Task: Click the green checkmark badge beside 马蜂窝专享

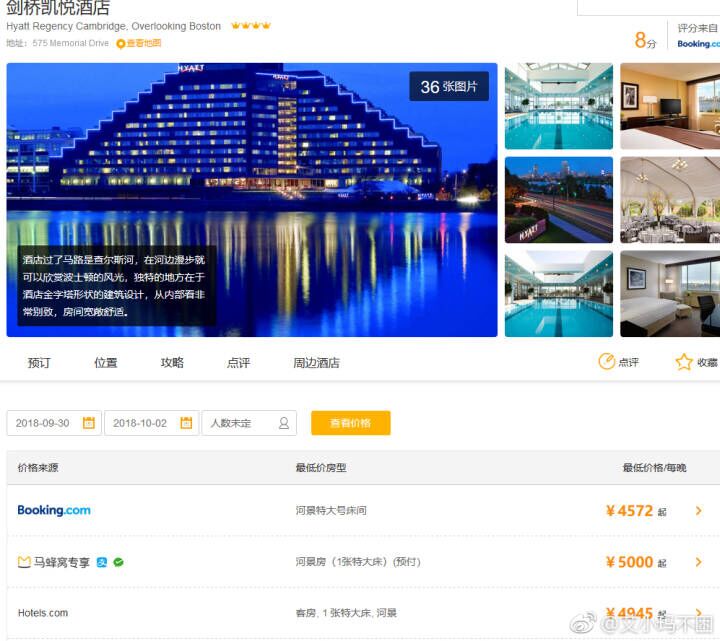Action: (118, 562)
